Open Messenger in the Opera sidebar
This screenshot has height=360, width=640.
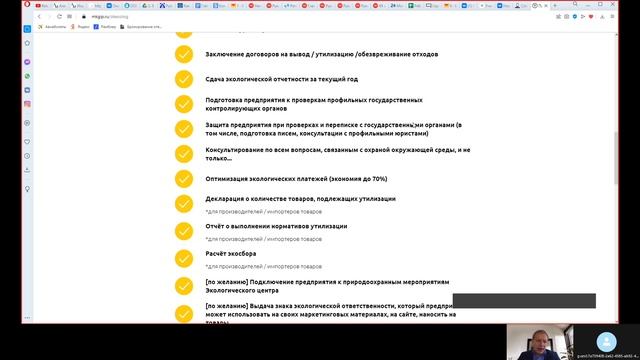click(27, 62)
